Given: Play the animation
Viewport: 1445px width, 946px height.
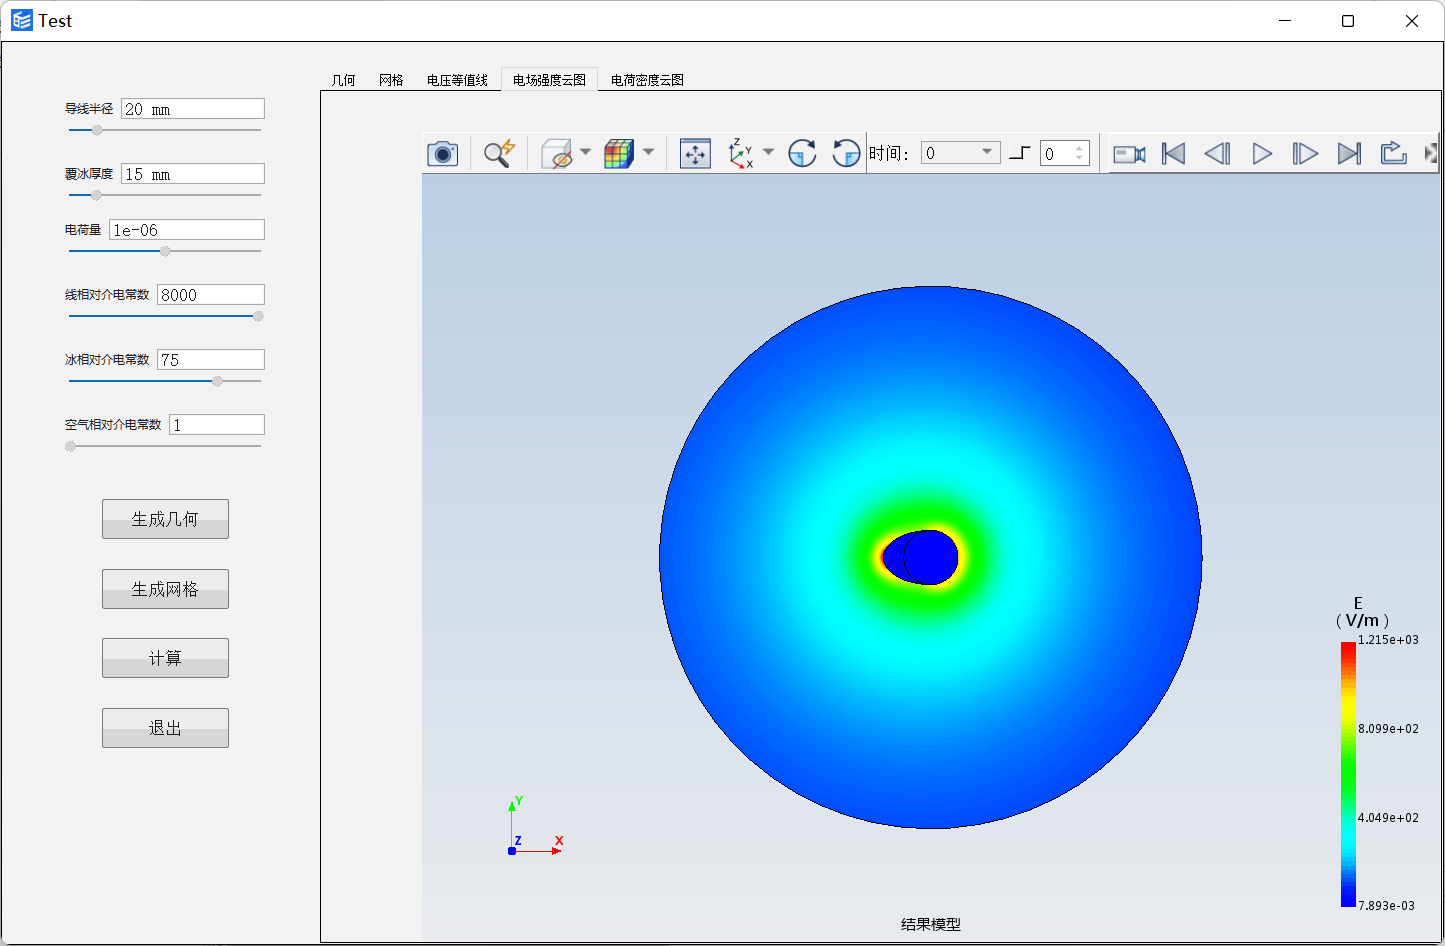Looking at the screenshot, I should [1262, 153].
